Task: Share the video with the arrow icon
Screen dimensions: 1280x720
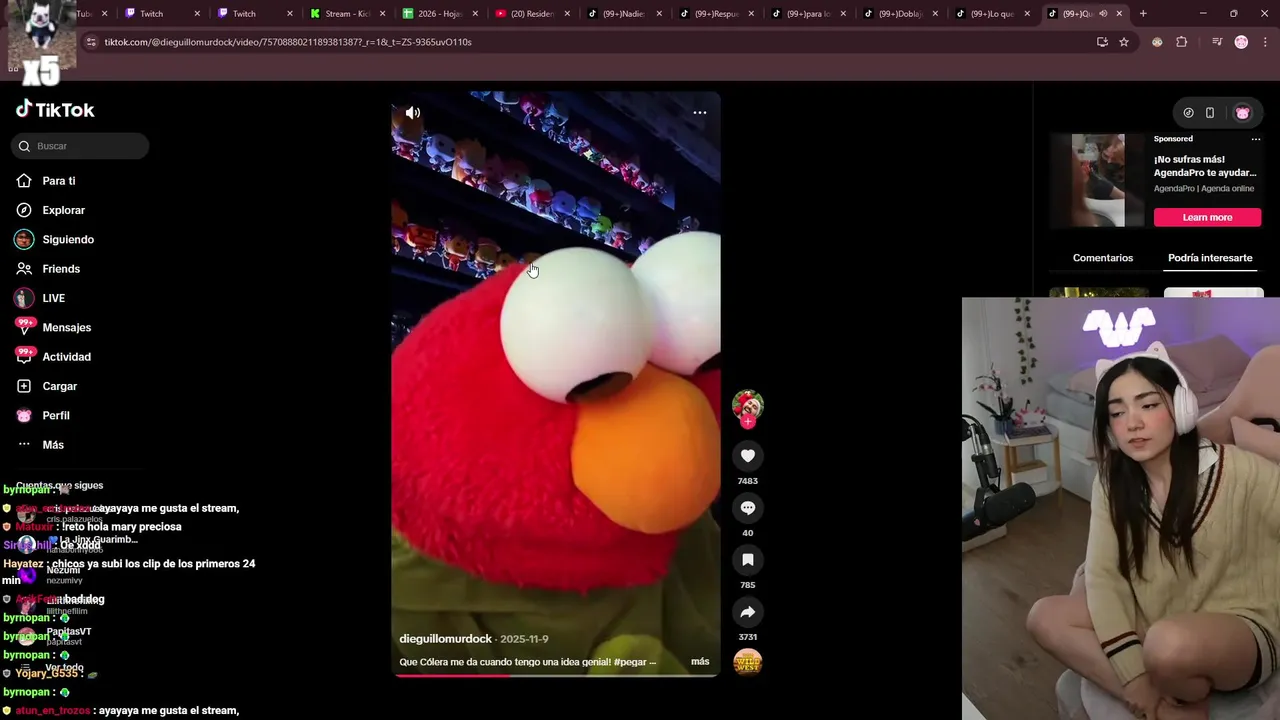Action: click(747, 612)
